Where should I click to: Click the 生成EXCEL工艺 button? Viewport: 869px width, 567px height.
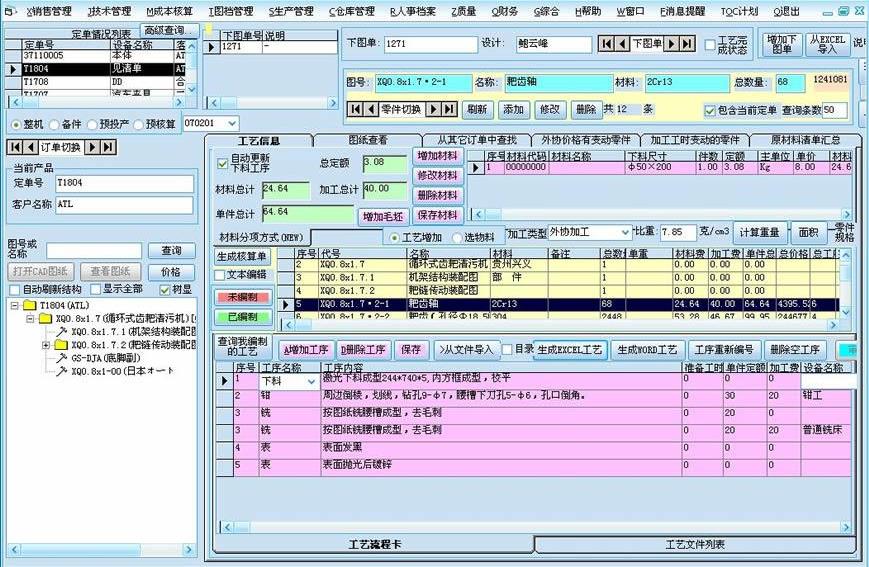(x=569, y=350)
